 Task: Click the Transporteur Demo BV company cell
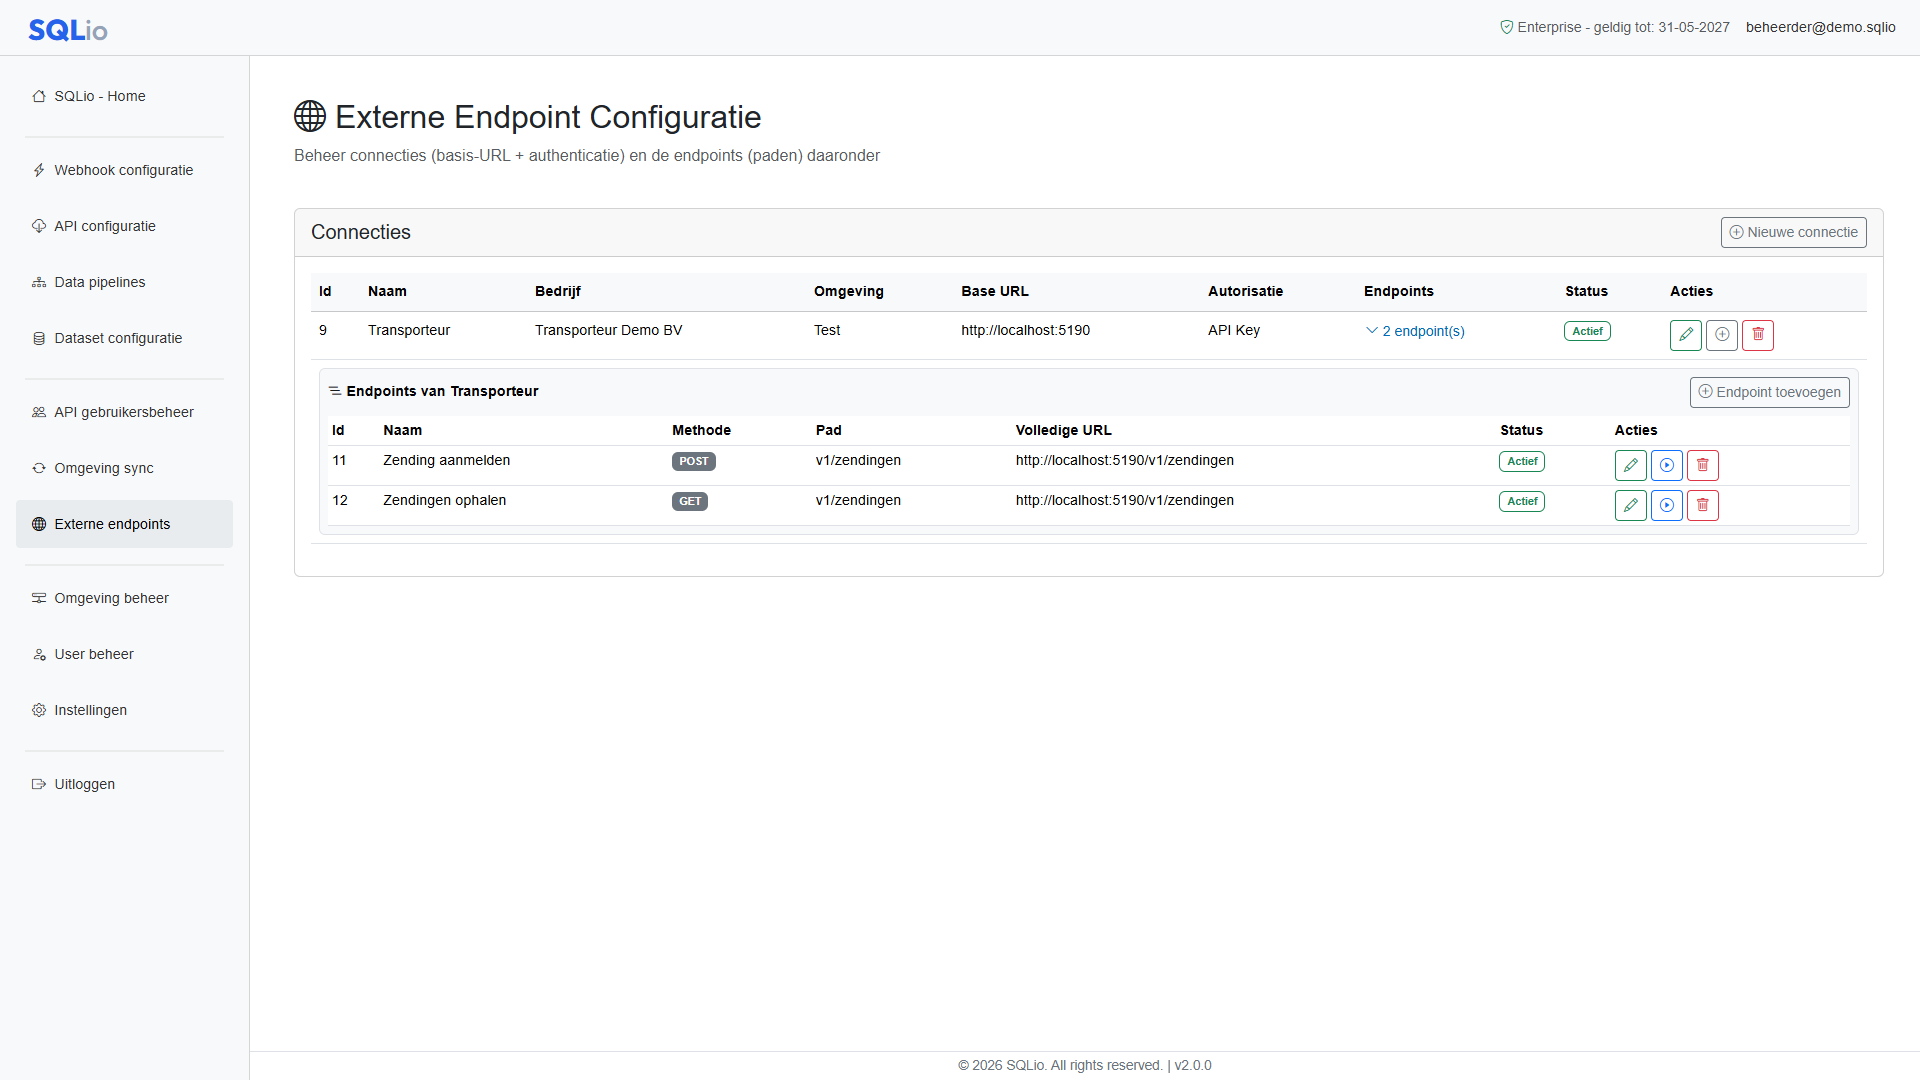click(x=608, y=330)
